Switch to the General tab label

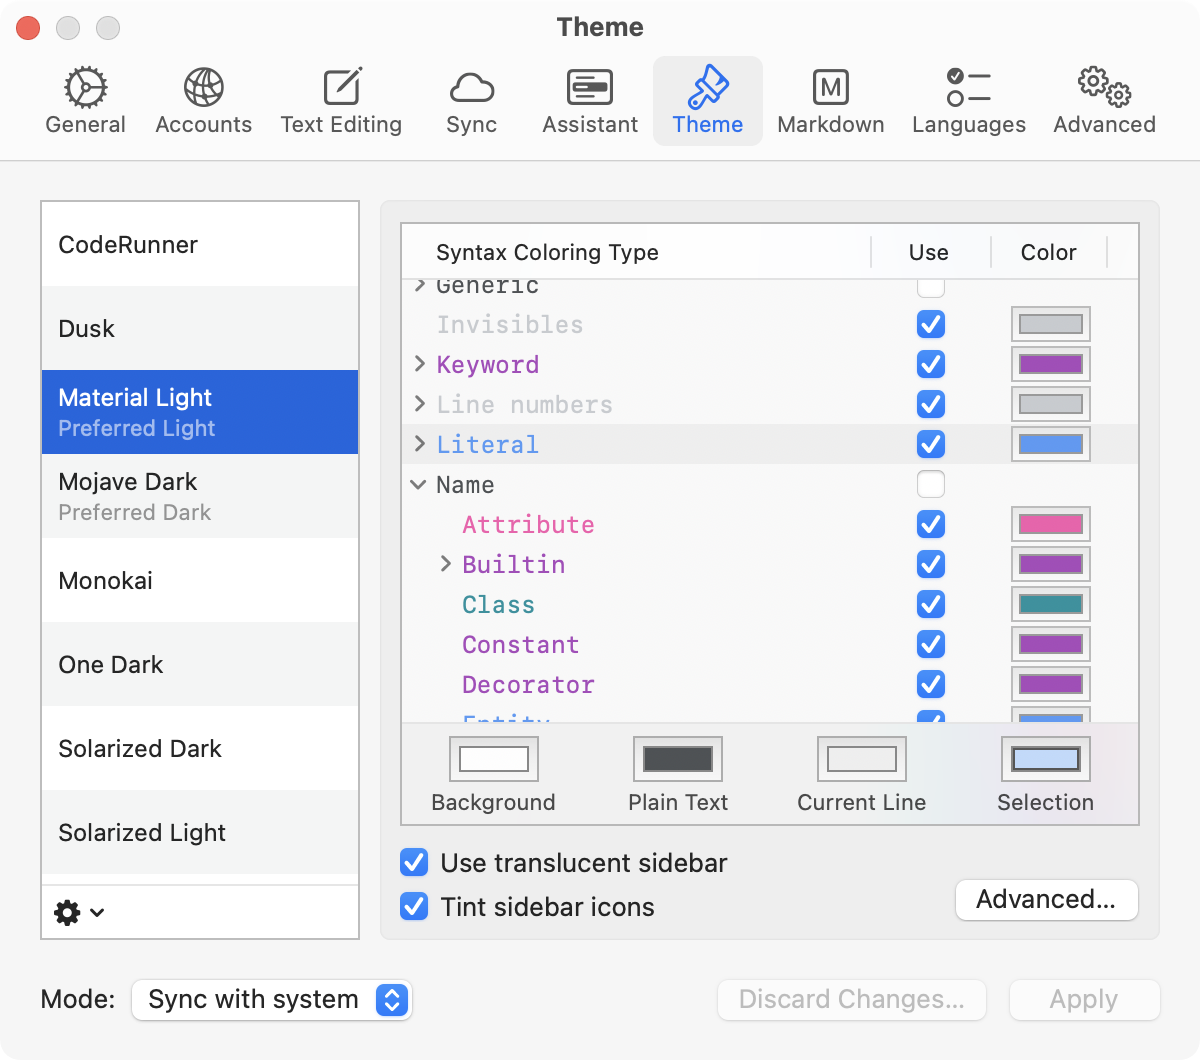coord(86,125)
